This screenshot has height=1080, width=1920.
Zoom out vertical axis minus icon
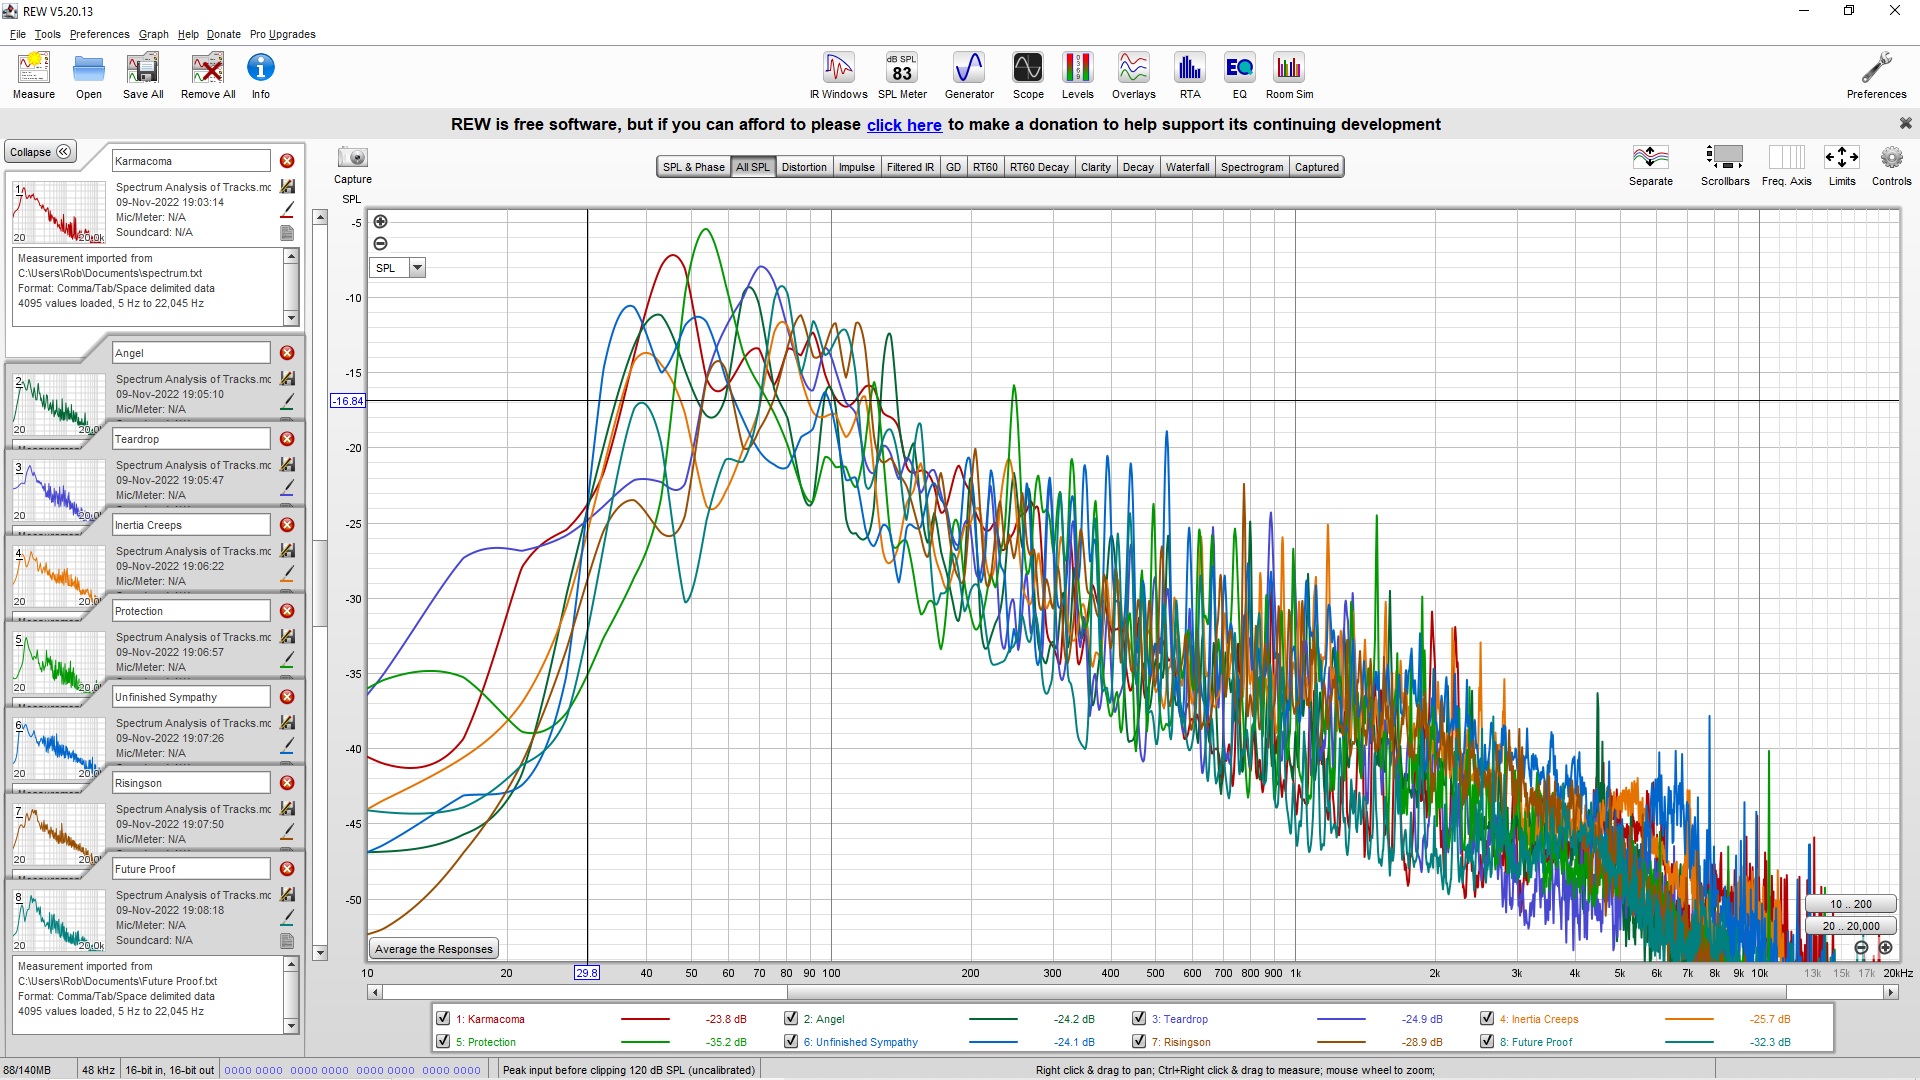380,244
